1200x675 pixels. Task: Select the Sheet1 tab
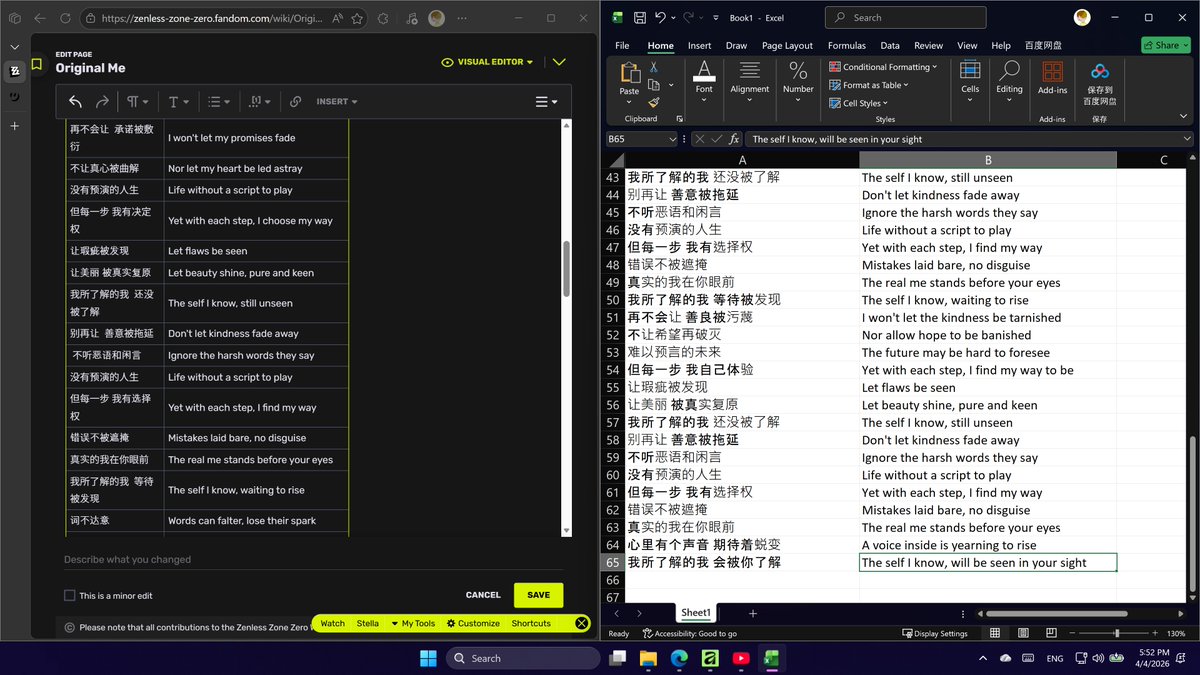pyautogui.click(x=696, y=613)
